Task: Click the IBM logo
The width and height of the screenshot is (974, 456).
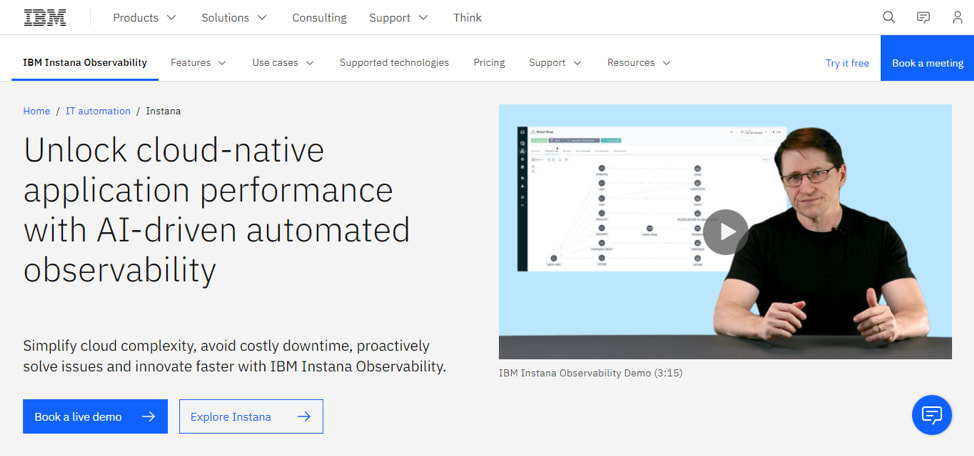Action: pyautogui.click(x=45, y=17)
